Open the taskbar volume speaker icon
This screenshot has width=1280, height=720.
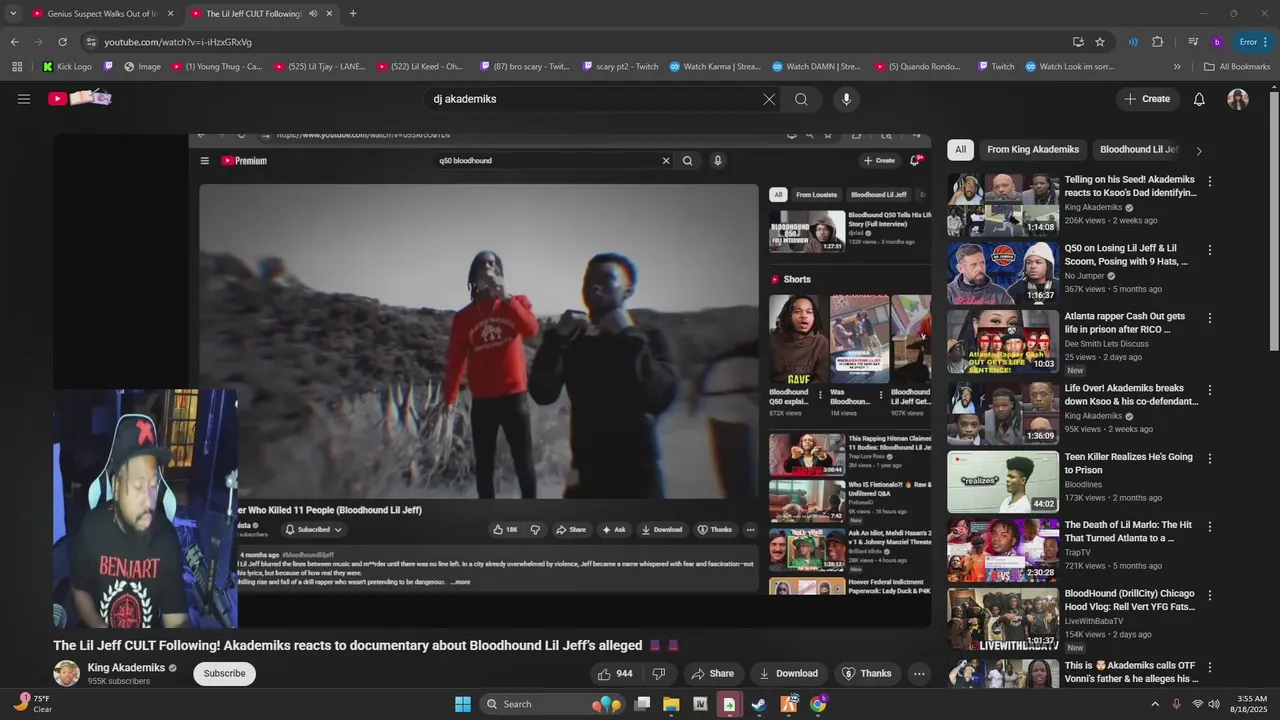[x=1214, y=704]
